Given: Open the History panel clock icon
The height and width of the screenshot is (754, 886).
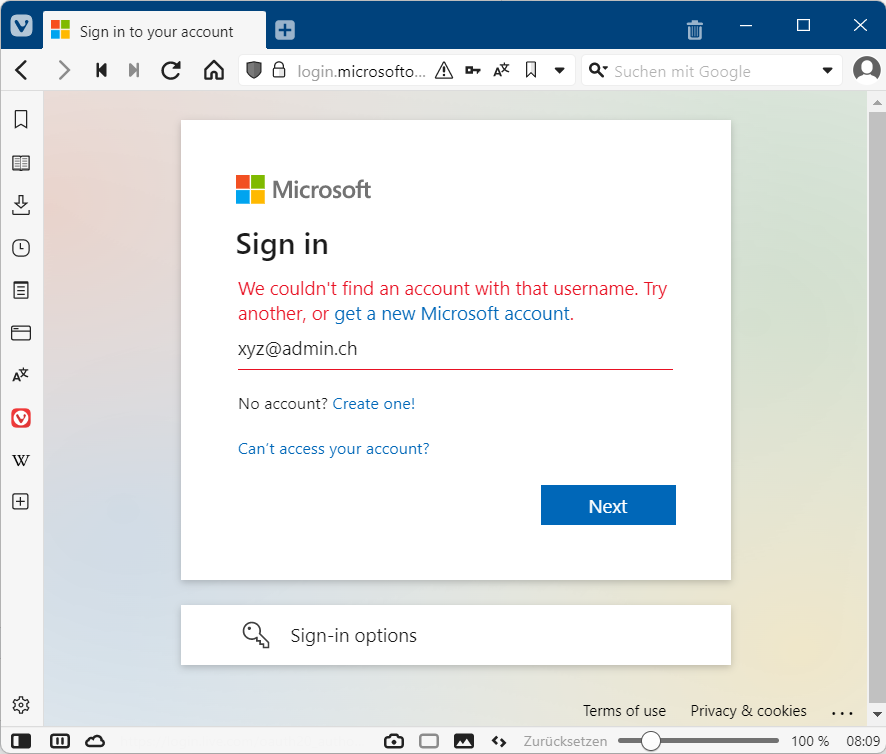Looking at the screenshot, I should click(x=20, y=248).
